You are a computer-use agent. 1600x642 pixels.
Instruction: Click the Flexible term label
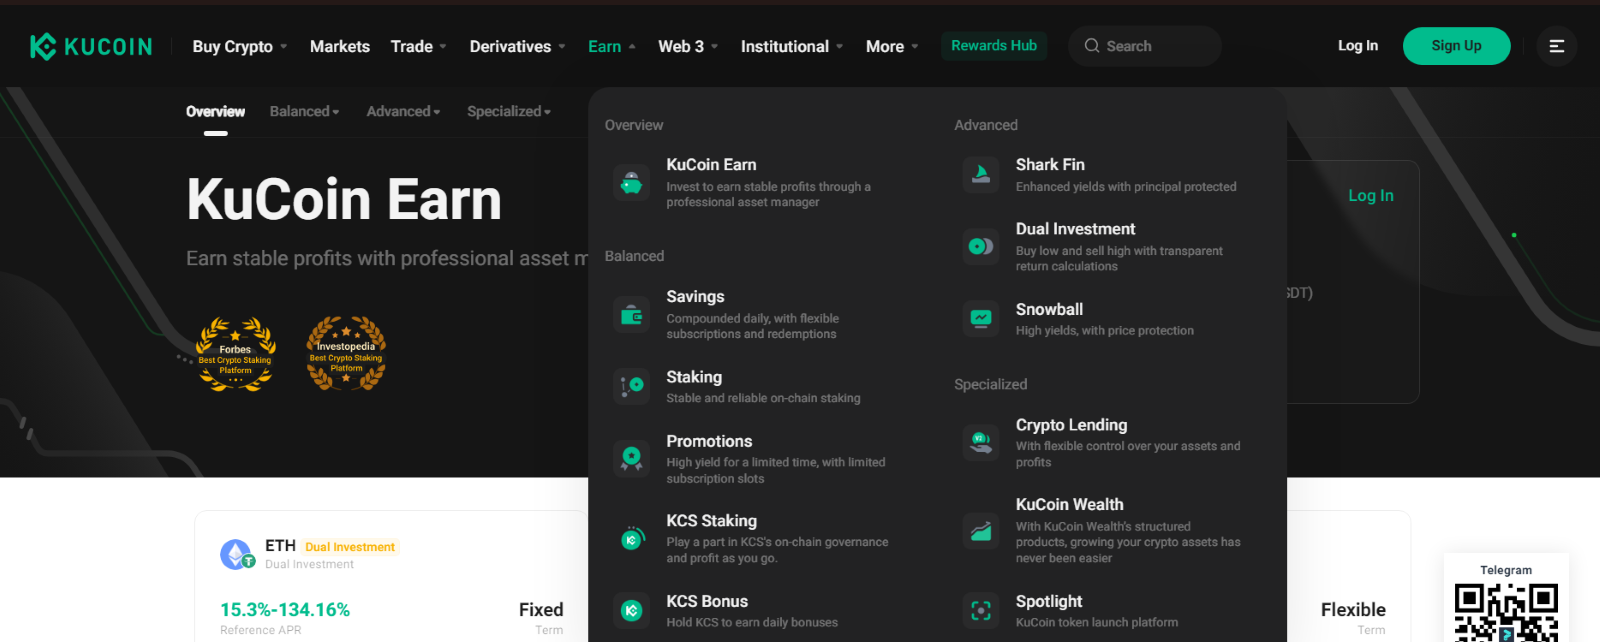tap(1353, 610)
